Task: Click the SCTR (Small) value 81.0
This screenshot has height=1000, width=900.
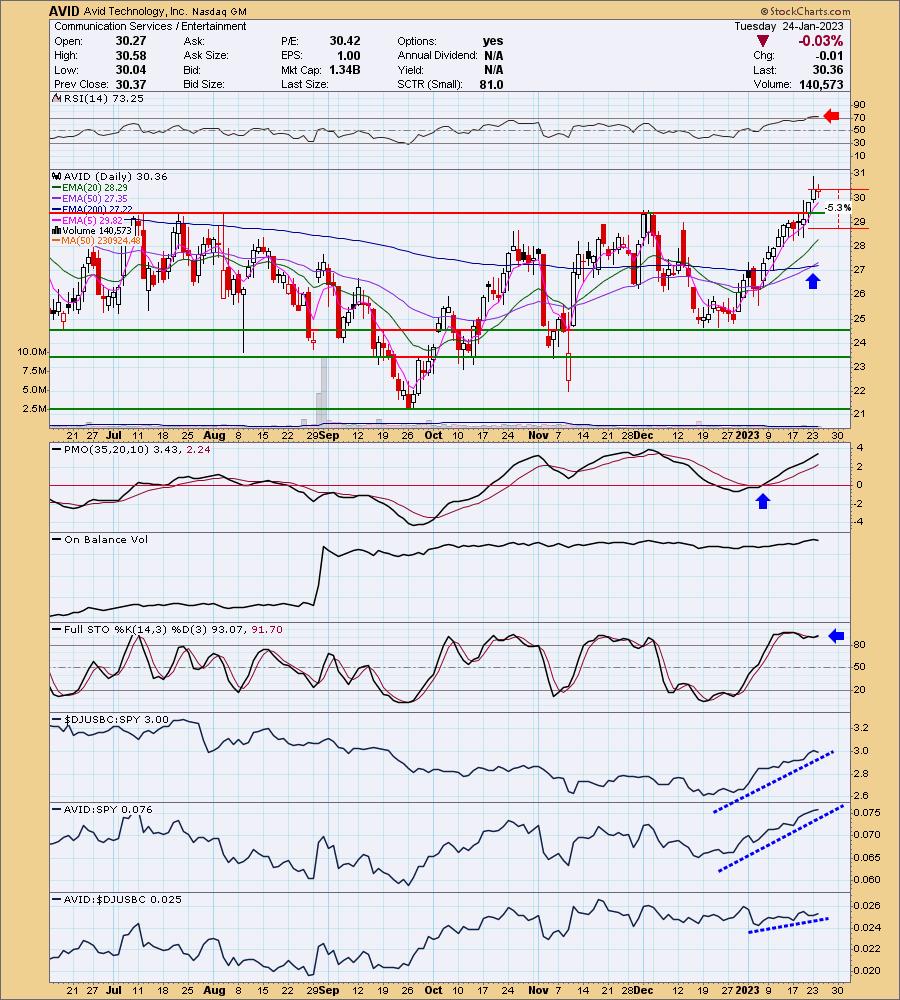Action: pos(491,84)
